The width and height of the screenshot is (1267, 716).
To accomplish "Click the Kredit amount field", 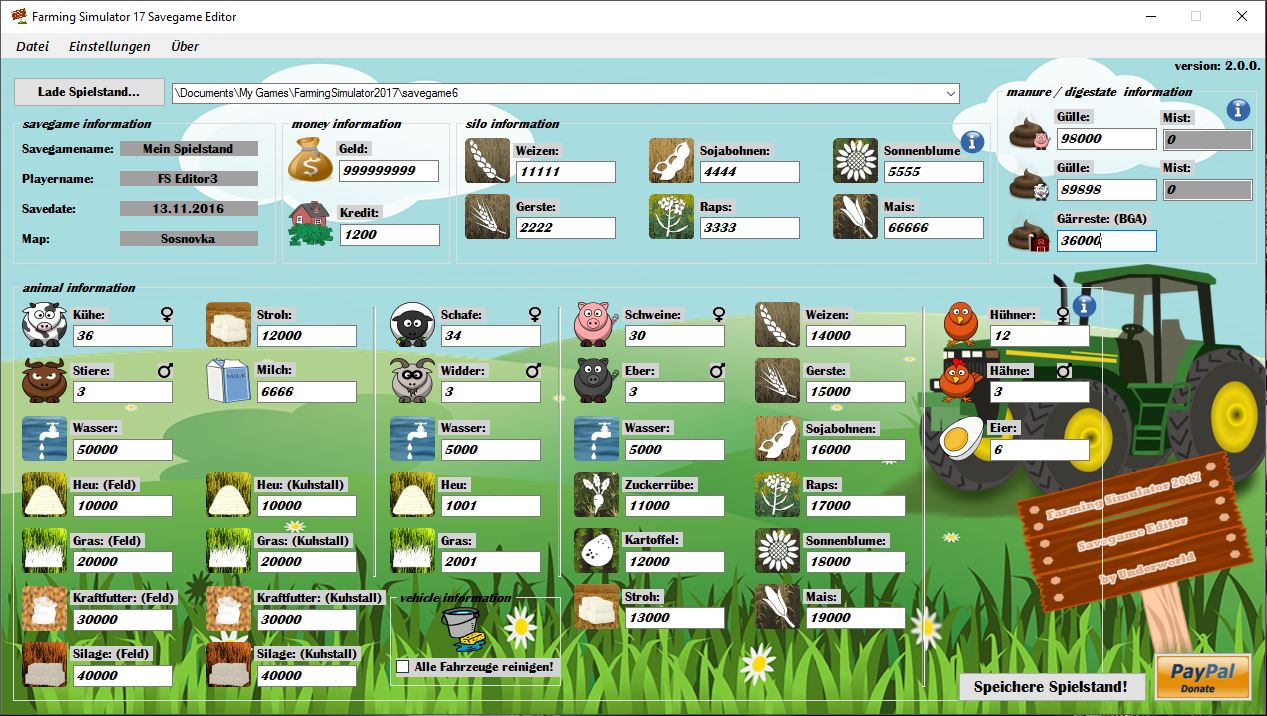I will click(389, 235).
